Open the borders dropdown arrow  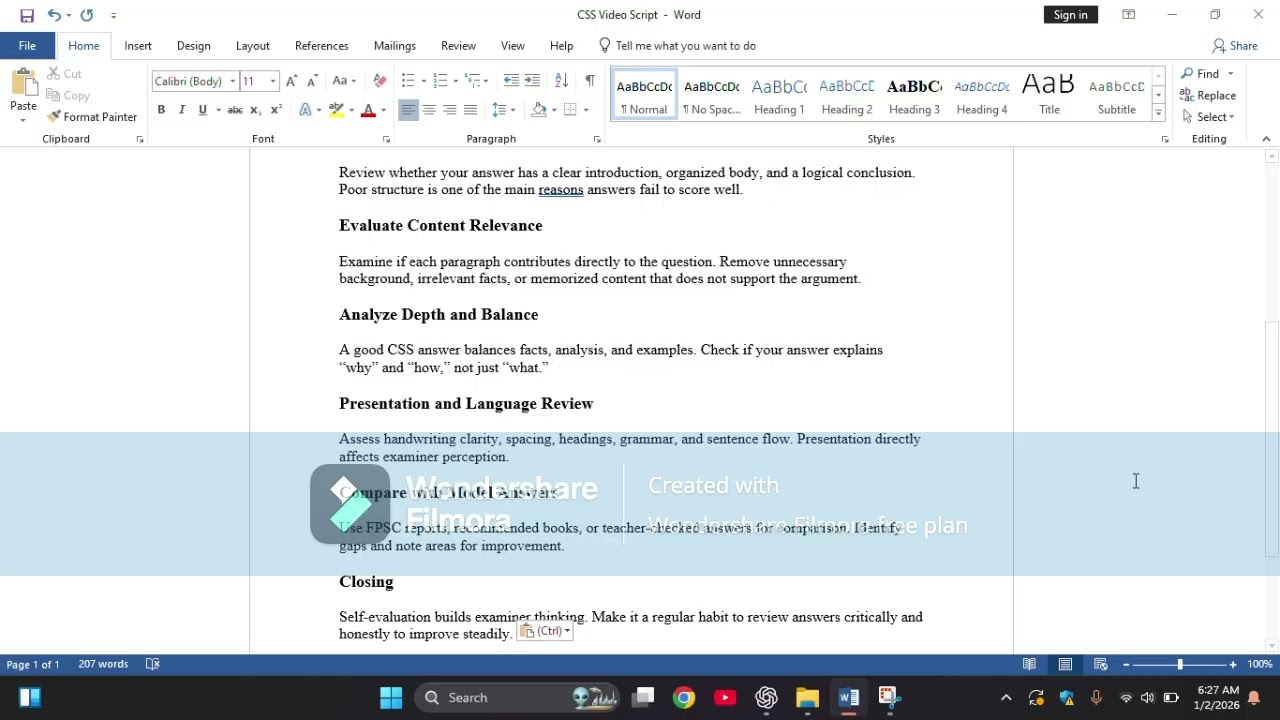[x=586, y=110]
